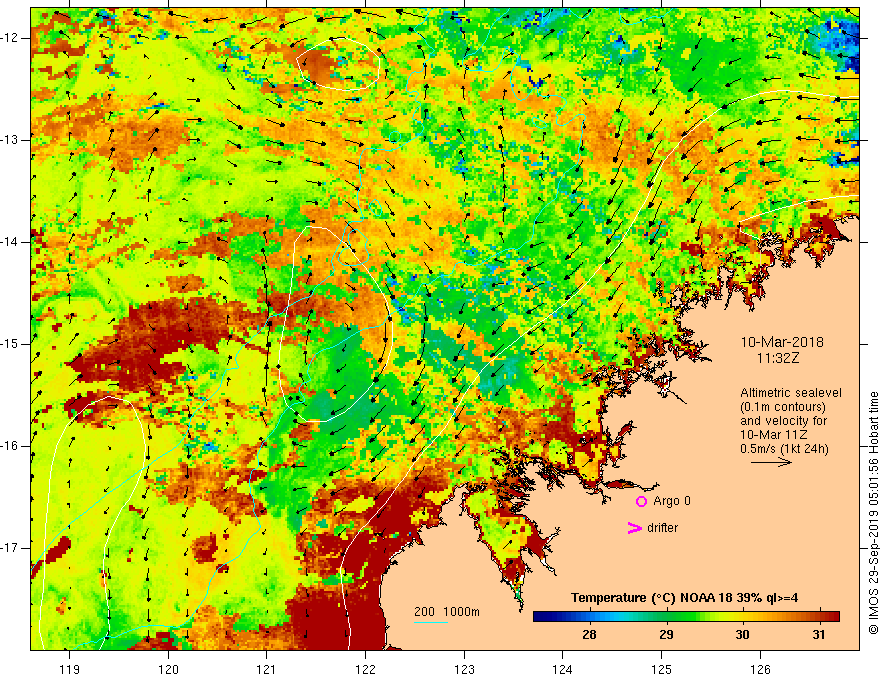The width and height of the screenshot is (880, 680).
Task: Click the longitude axis label '121'
Action: (x=267, y=669)
